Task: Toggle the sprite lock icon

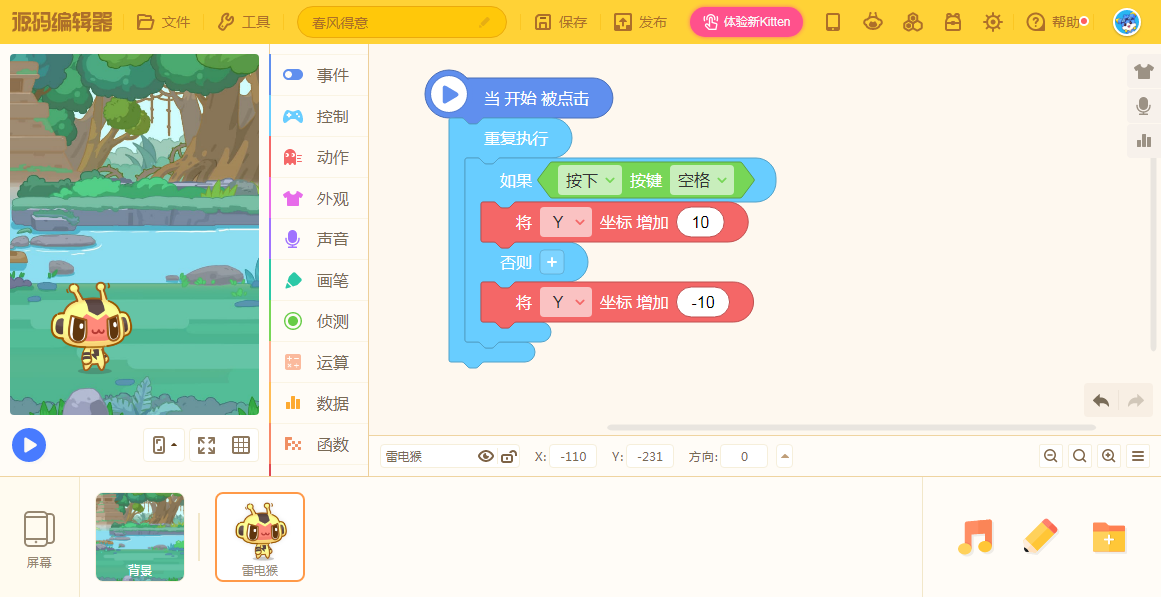Action: 509,456
